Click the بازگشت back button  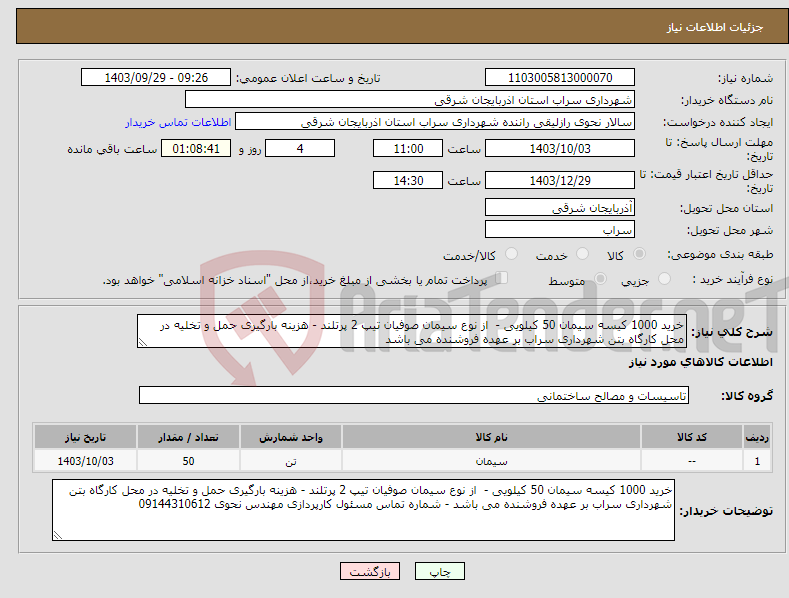coord(370,572)
